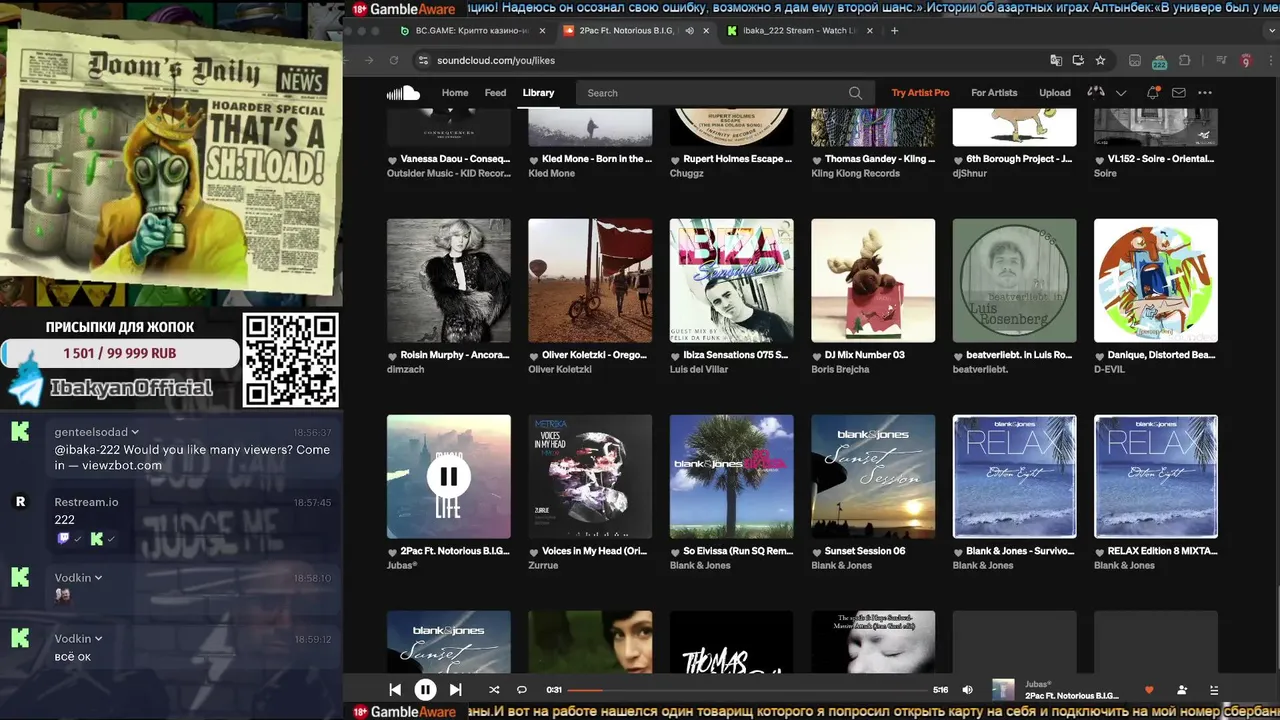Toggle repeat in the player bar
The width and height of the screenshot is (1280, 720).
tap(521, 690)
